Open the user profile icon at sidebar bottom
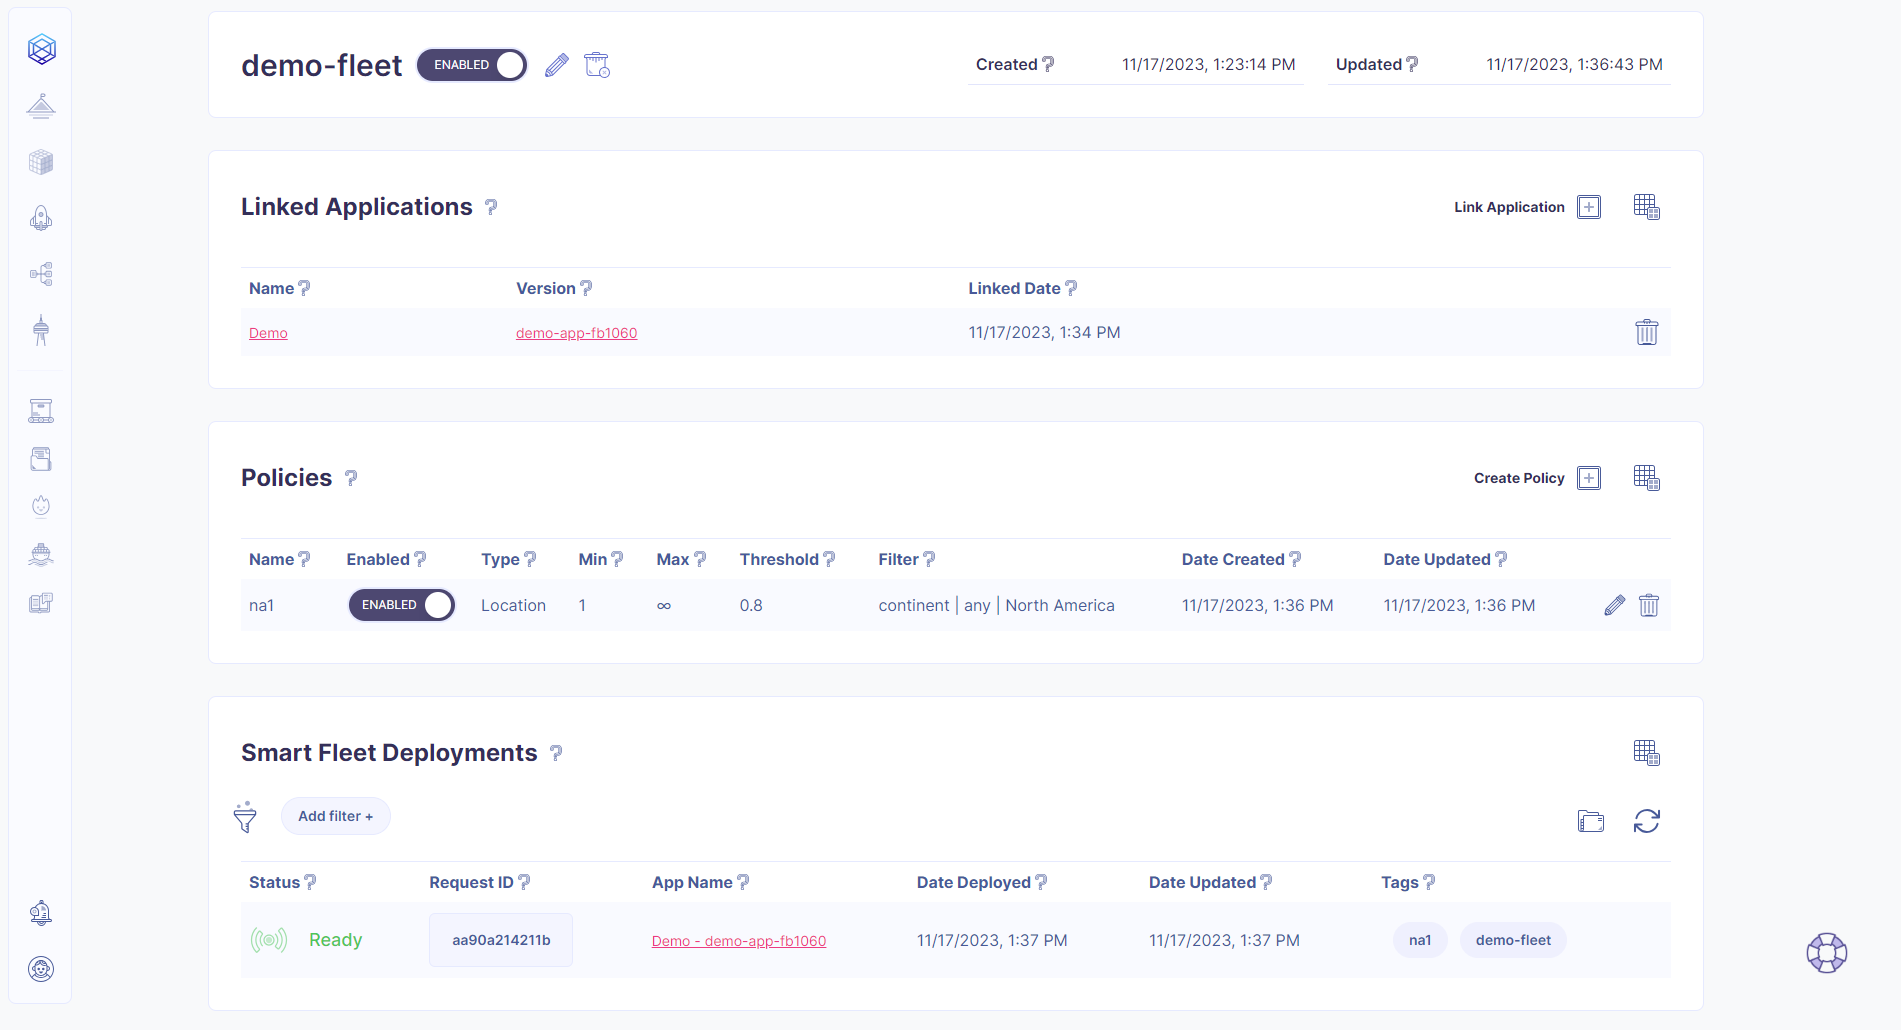The height and width of the screenshot is (1030, 1901). pyautogui.click(x=41, y=969)
